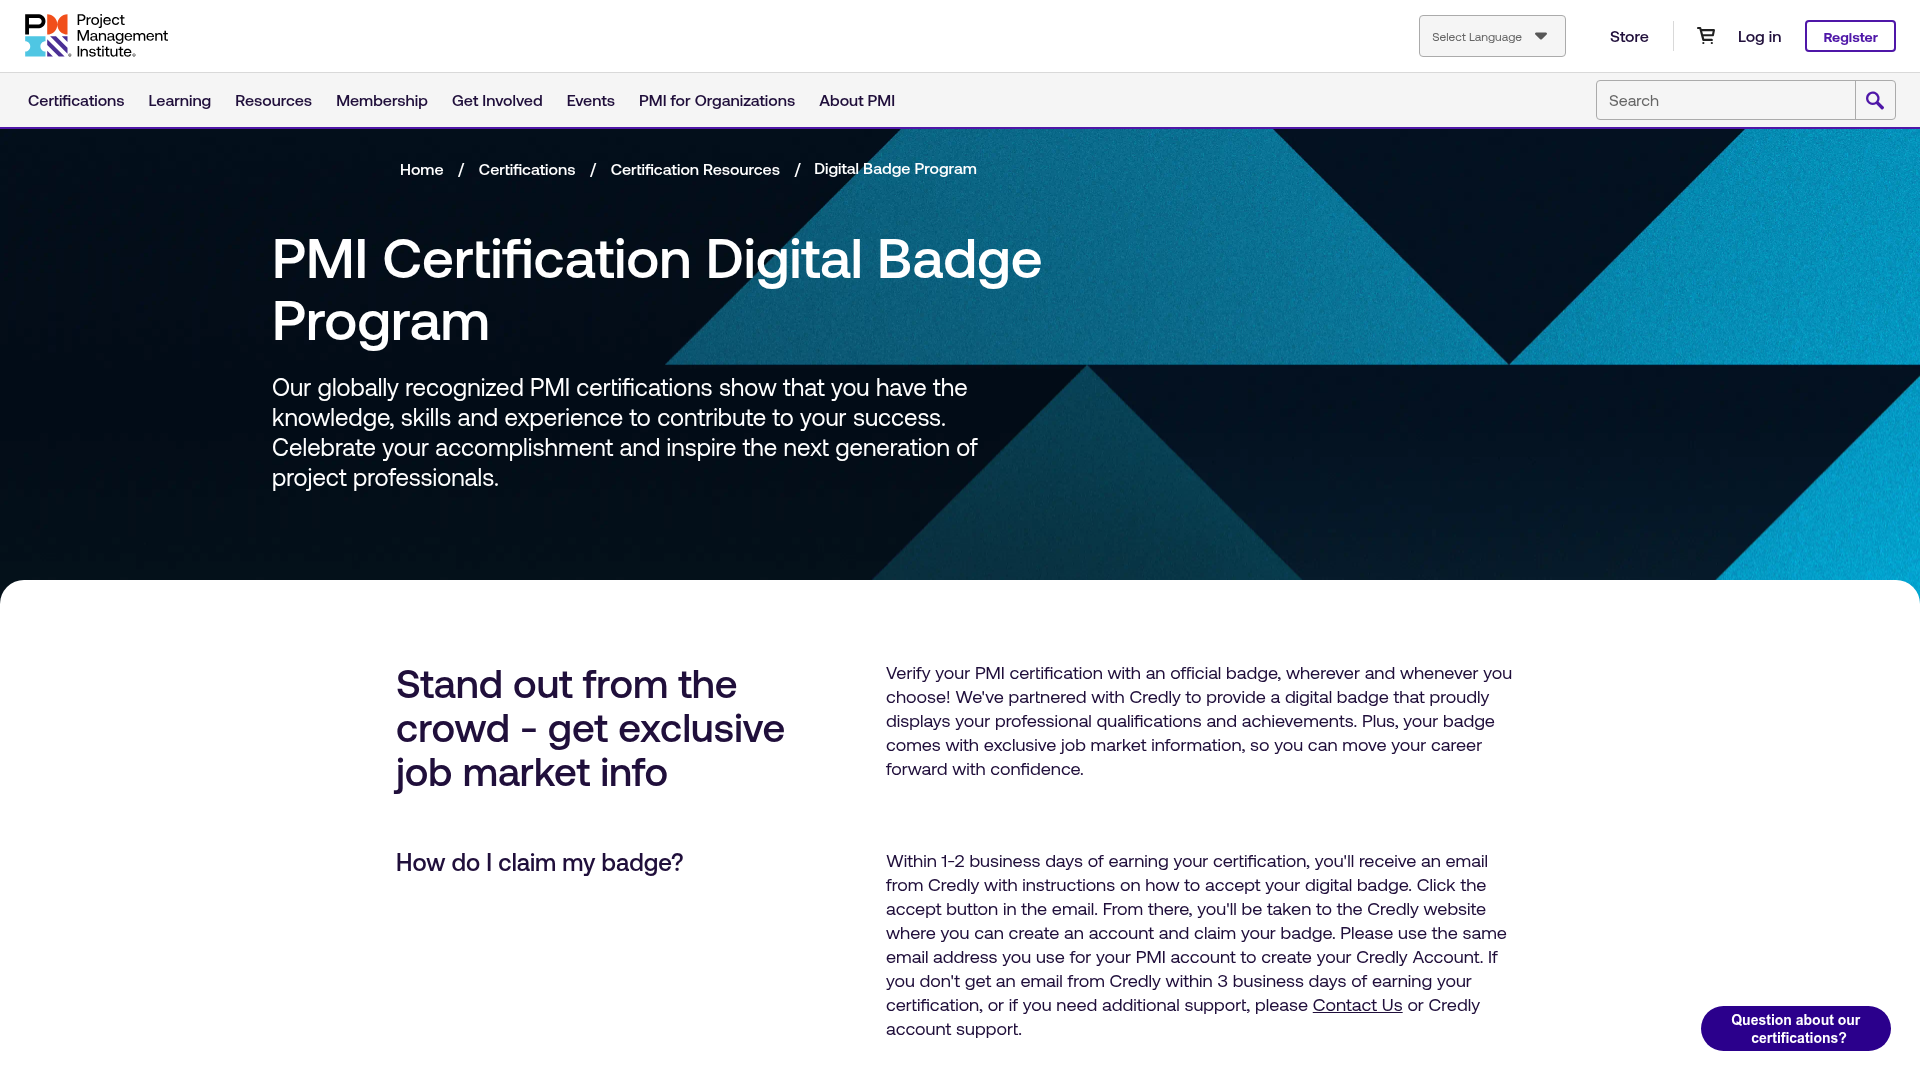Go to Certifications breadcrumb
Screen dimensions: 1920x1080
(x=527, y=169)
